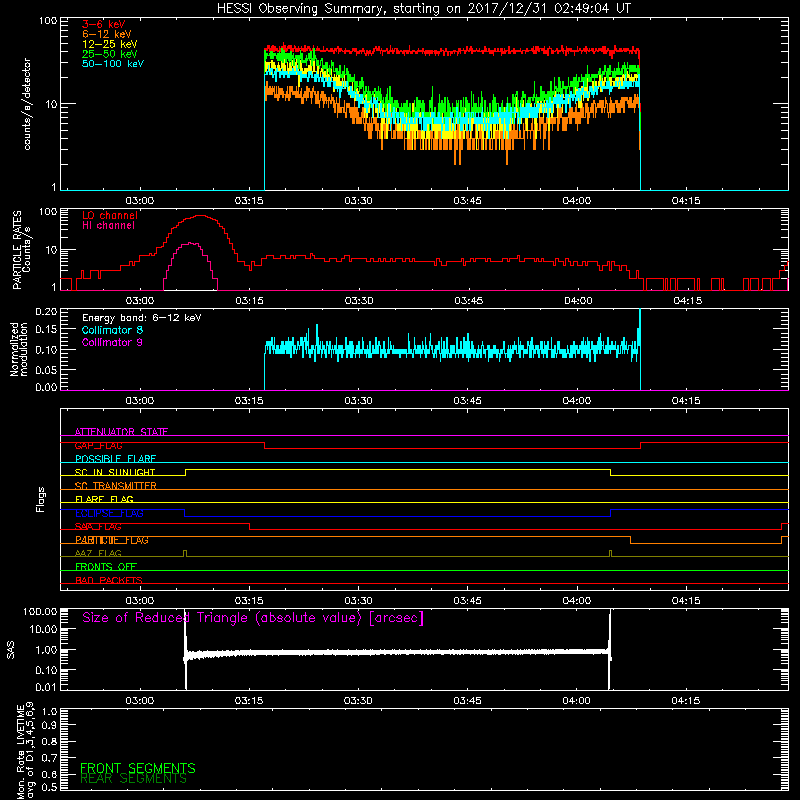
Task: Click the cyan 50-100 keV legend label
Action: tap(113, 64)
